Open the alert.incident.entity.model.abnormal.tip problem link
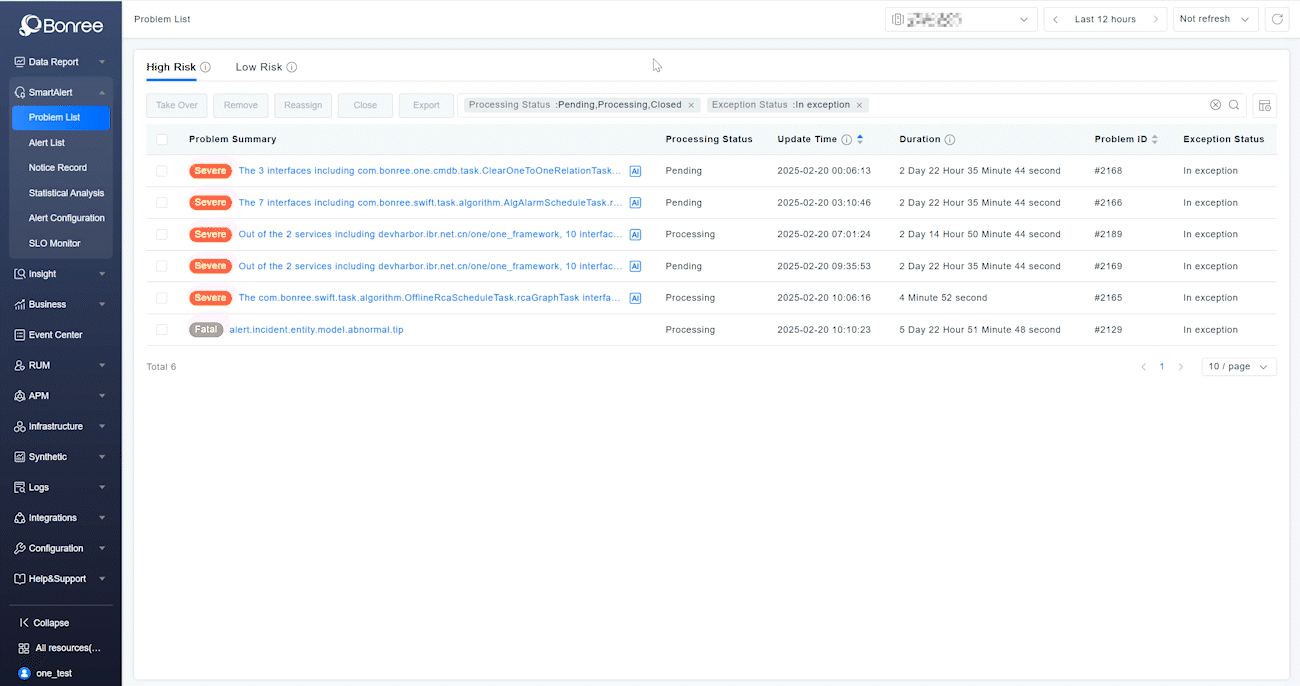Image resolution: width=1300 pixels, height=686 pixels. point(316,330)
